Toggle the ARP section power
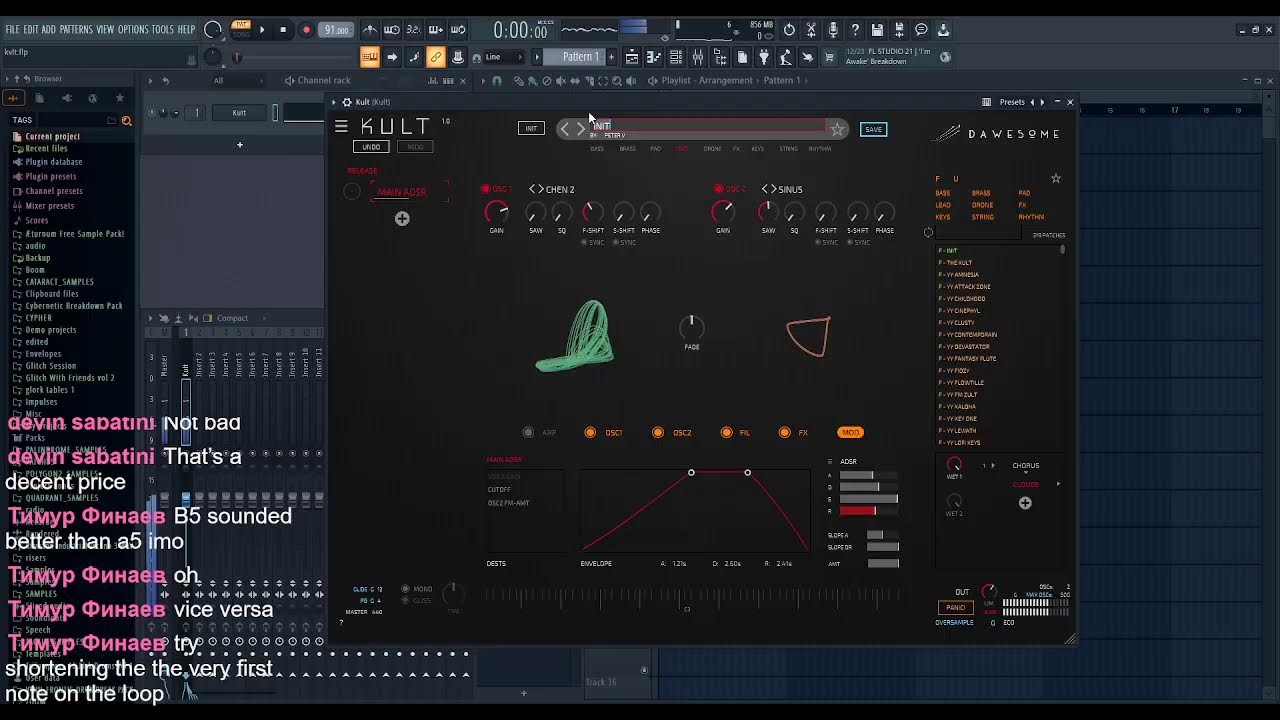 tap(528, 432)
